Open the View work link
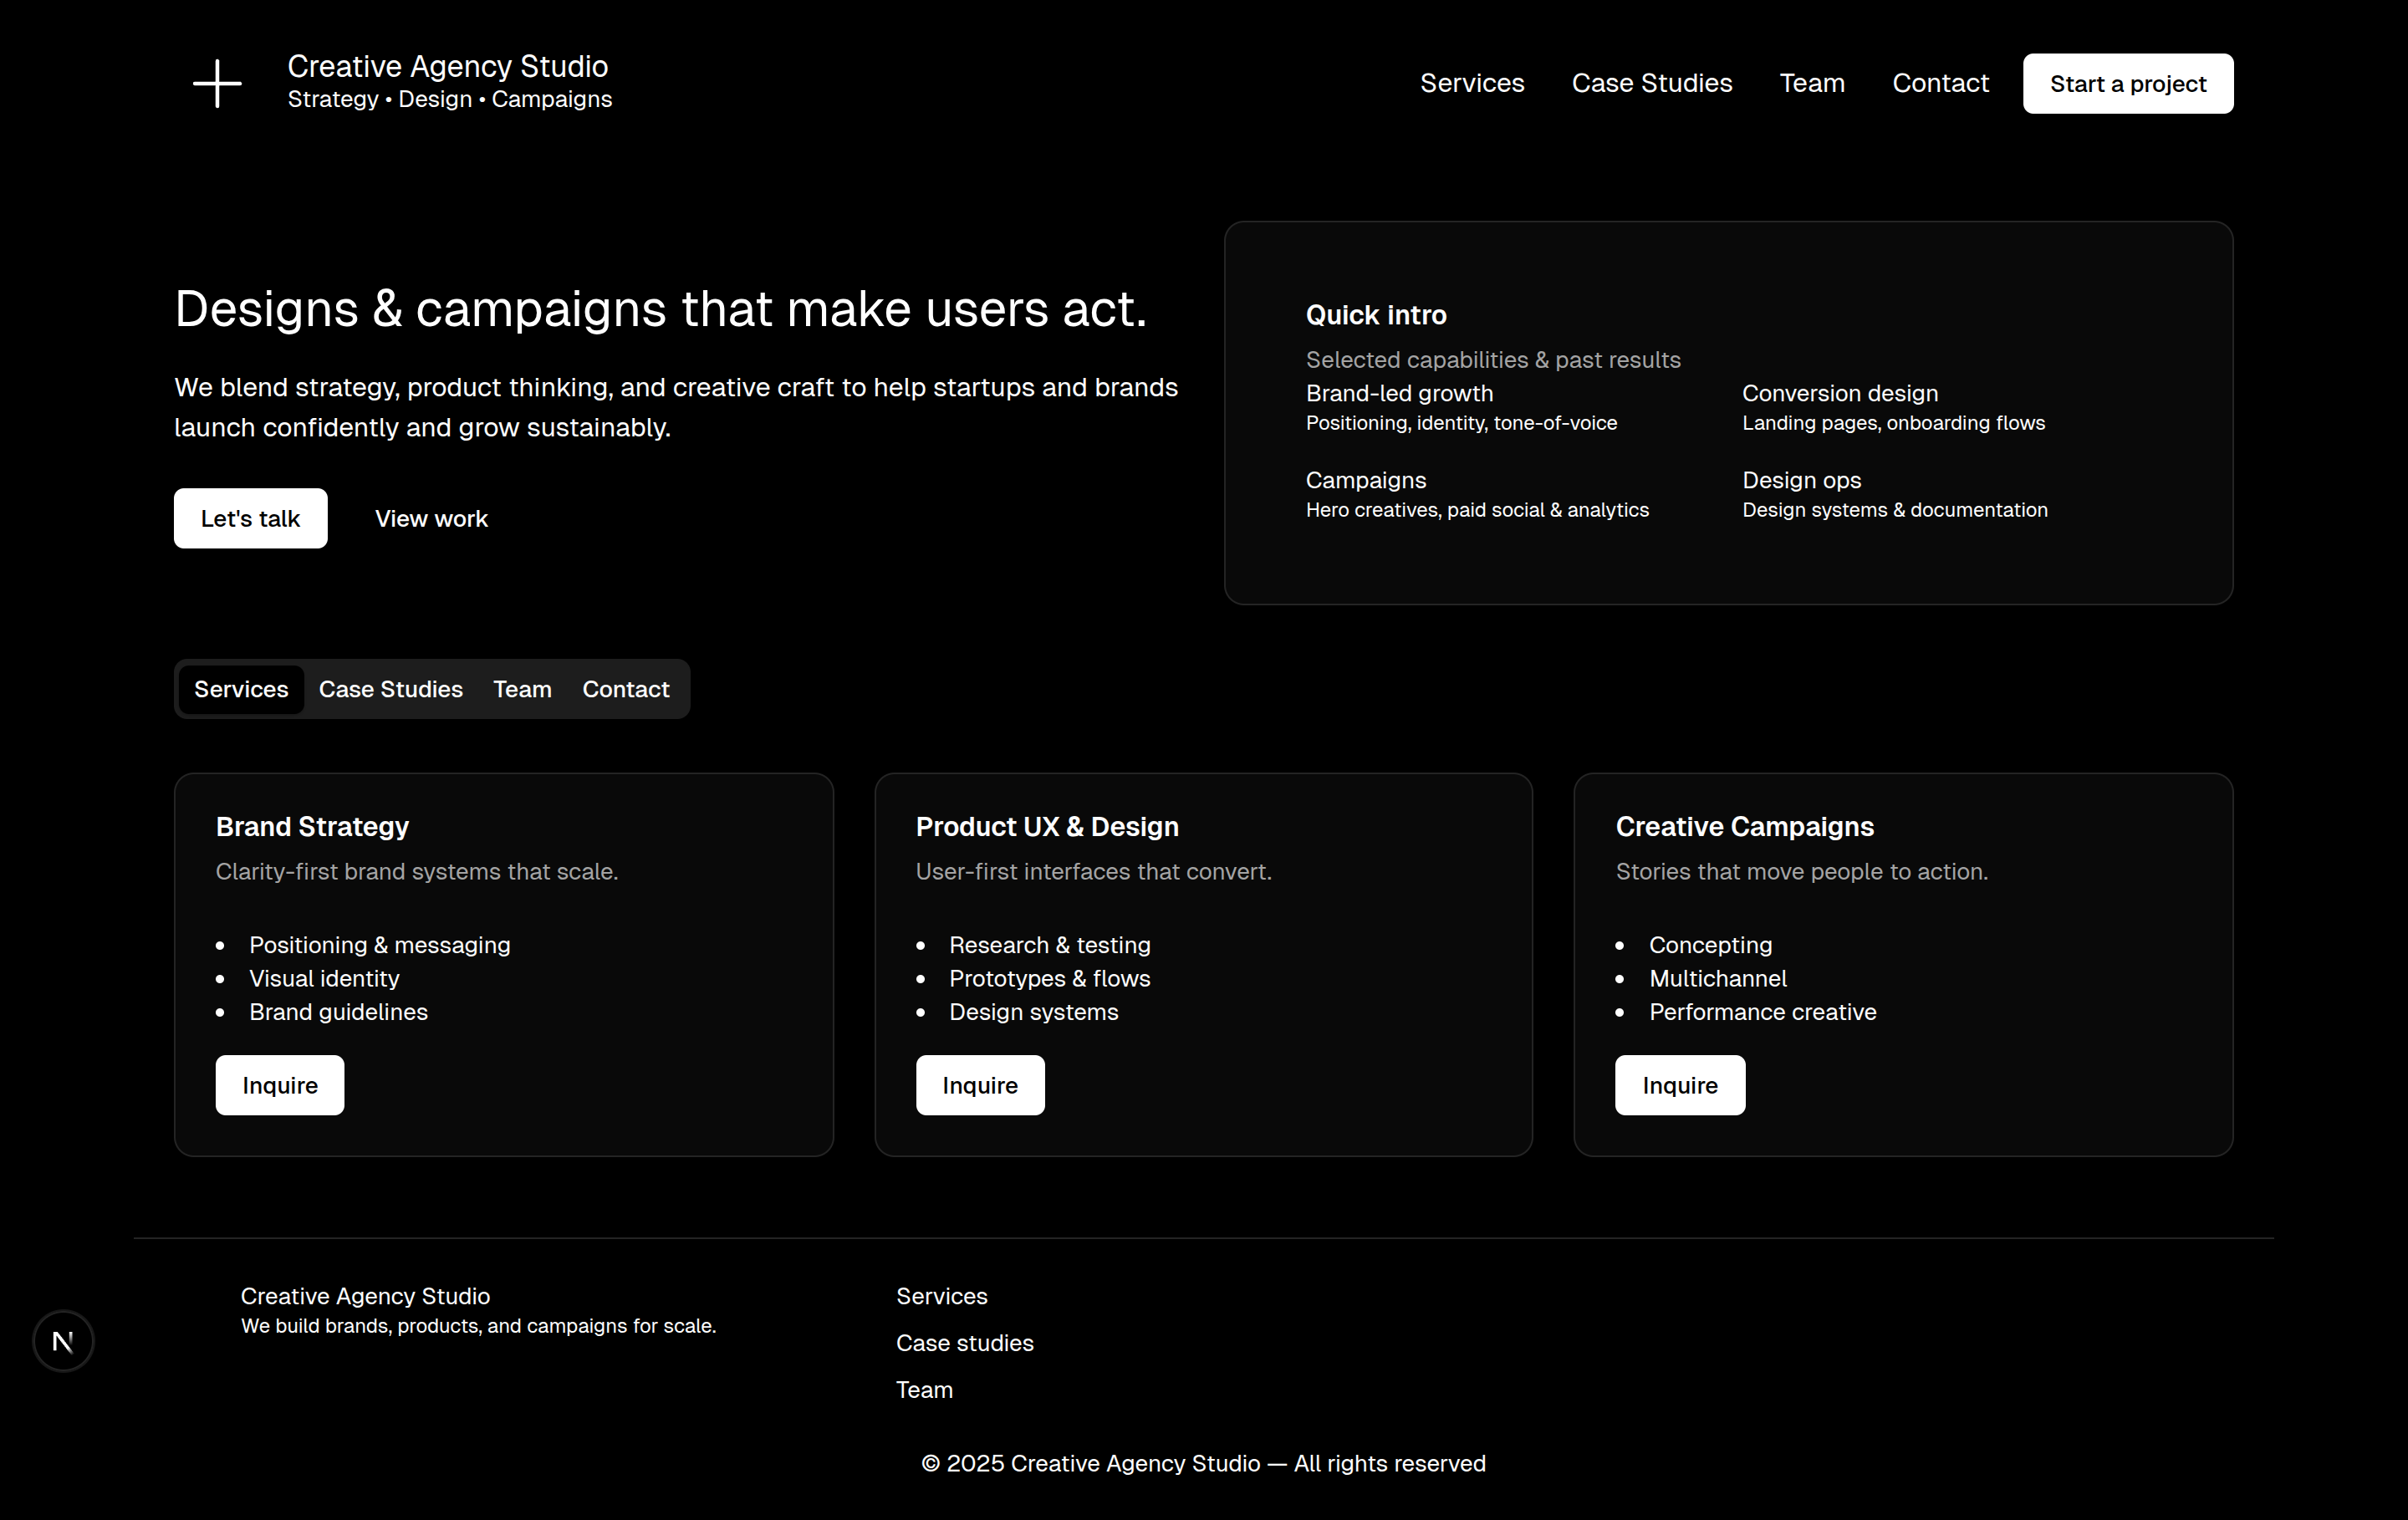Viewport: 2408px width, 1520px height. click(x=431, y=518)
